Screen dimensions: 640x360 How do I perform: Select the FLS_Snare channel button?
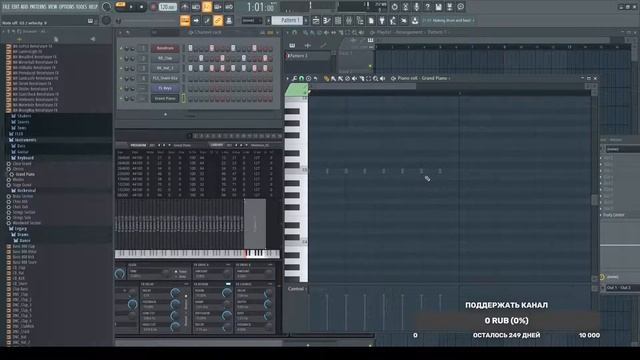[165, 78]
